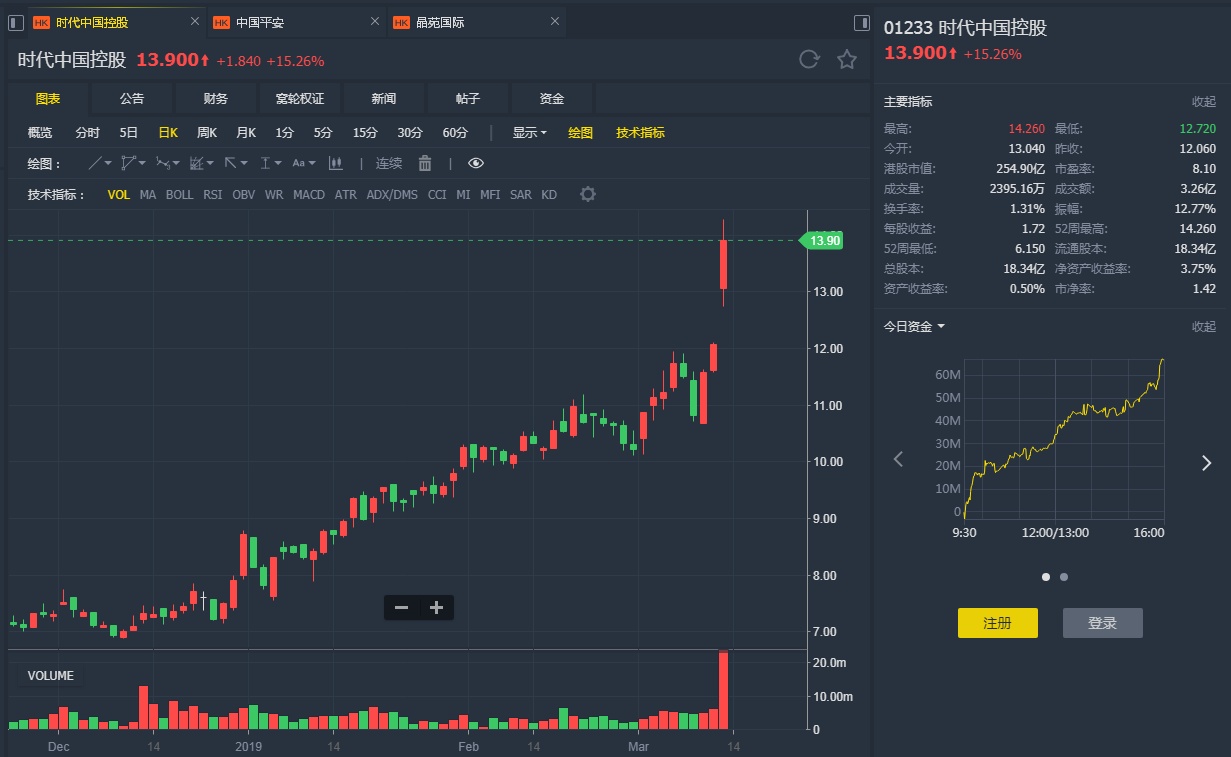Viewport: 1231px width, 757px height.
Task: Open the wave pattern tool dropdown
Action: pyautogui.click(x=168, y=163)
